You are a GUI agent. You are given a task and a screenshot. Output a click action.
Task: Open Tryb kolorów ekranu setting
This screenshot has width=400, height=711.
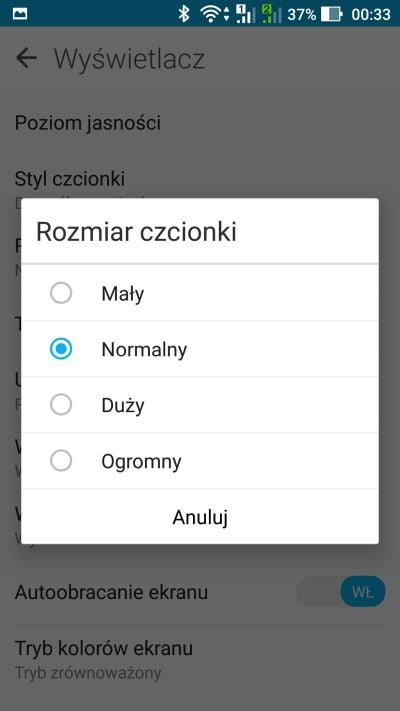200,660
